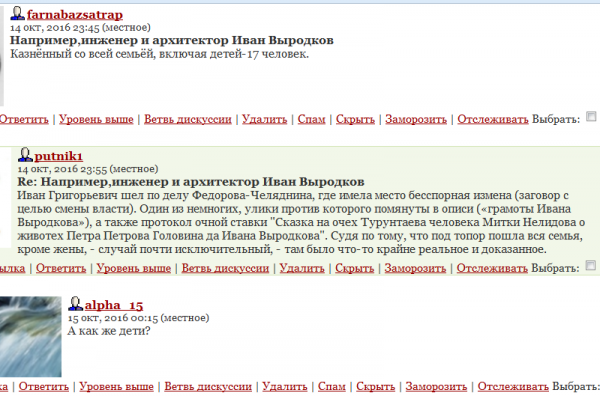The width and height of the screenshot is (600, 396).
Task: Open putnik1's profile link
Action: (x=59, y=156)
